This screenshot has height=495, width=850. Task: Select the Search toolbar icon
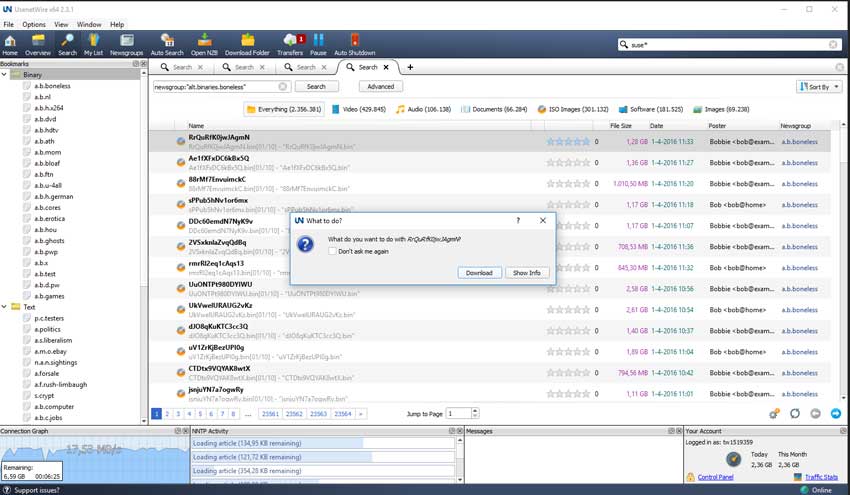(x=67, y=44)
